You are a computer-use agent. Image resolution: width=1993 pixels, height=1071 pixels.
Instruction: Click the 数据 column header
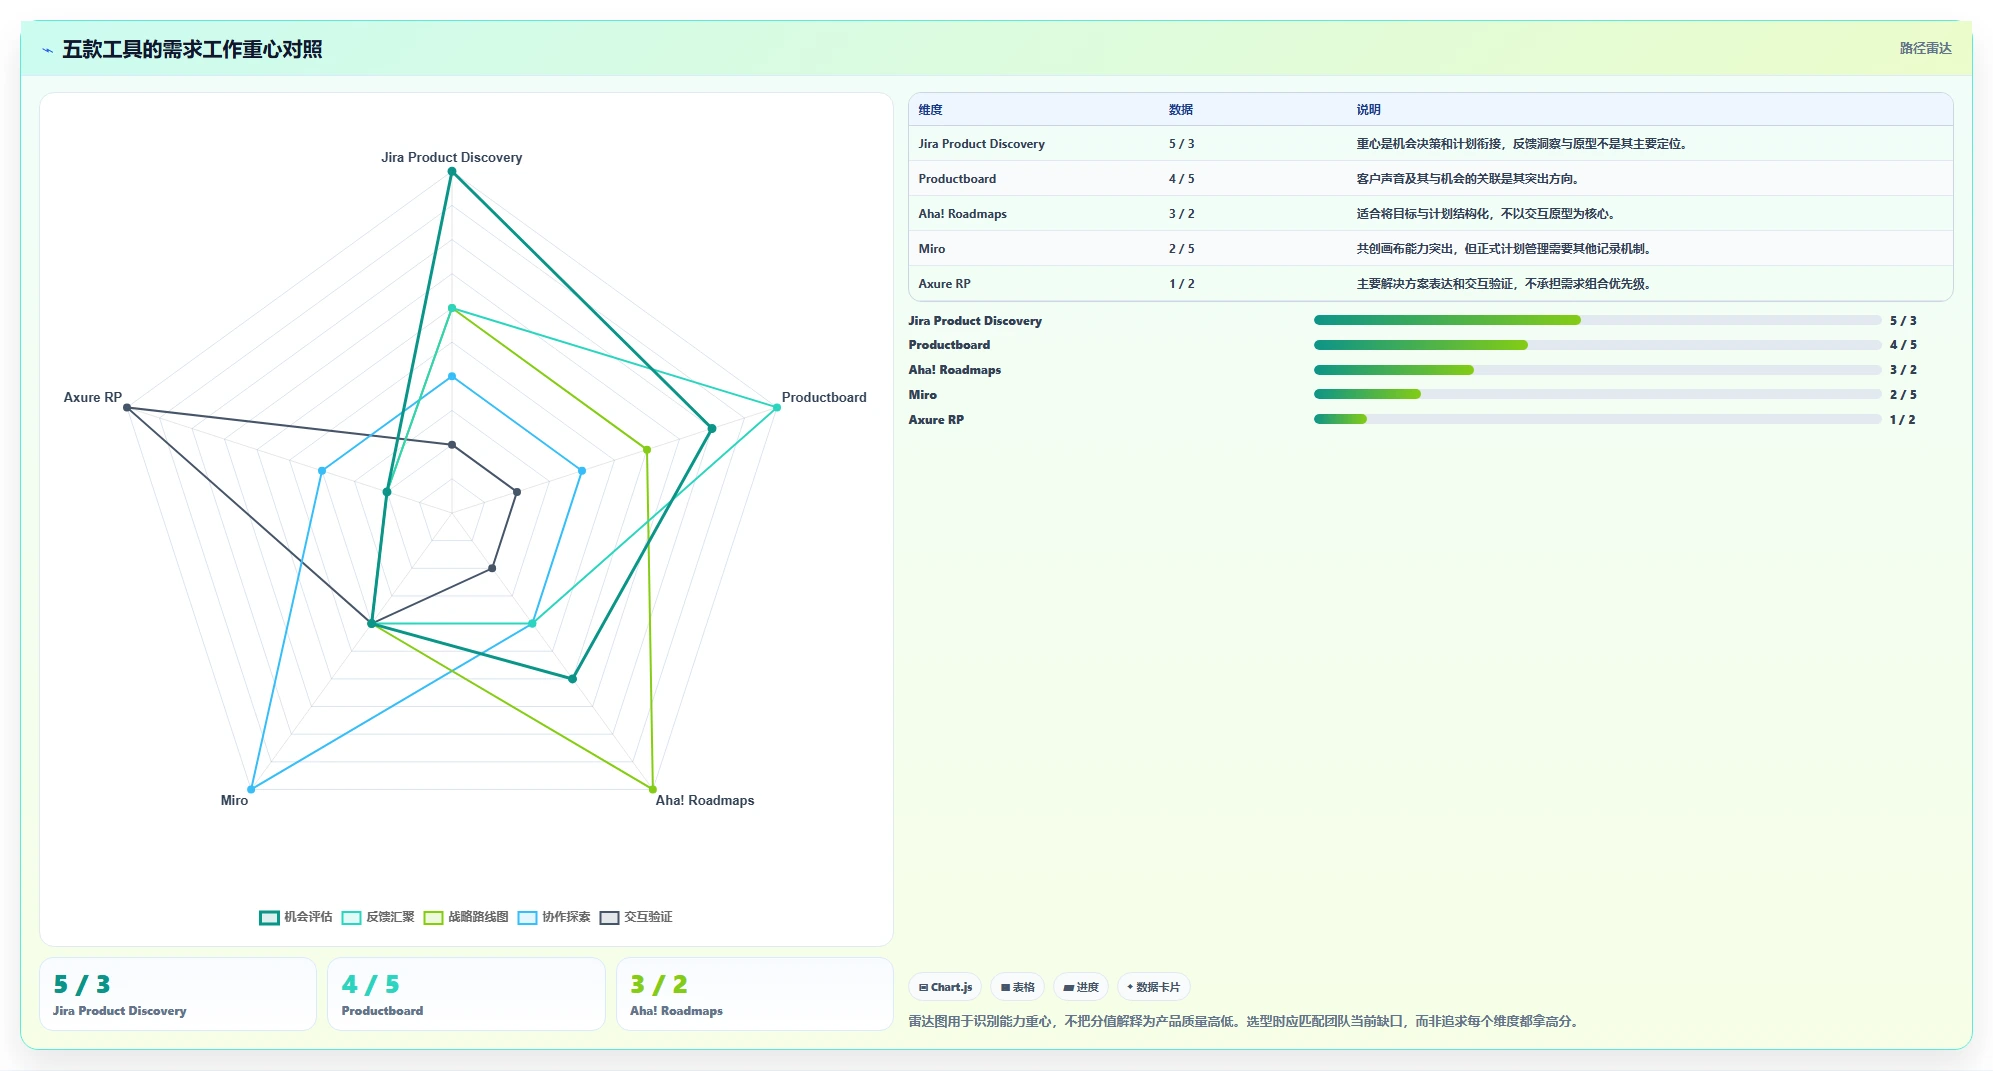(x=1180, y=110)
